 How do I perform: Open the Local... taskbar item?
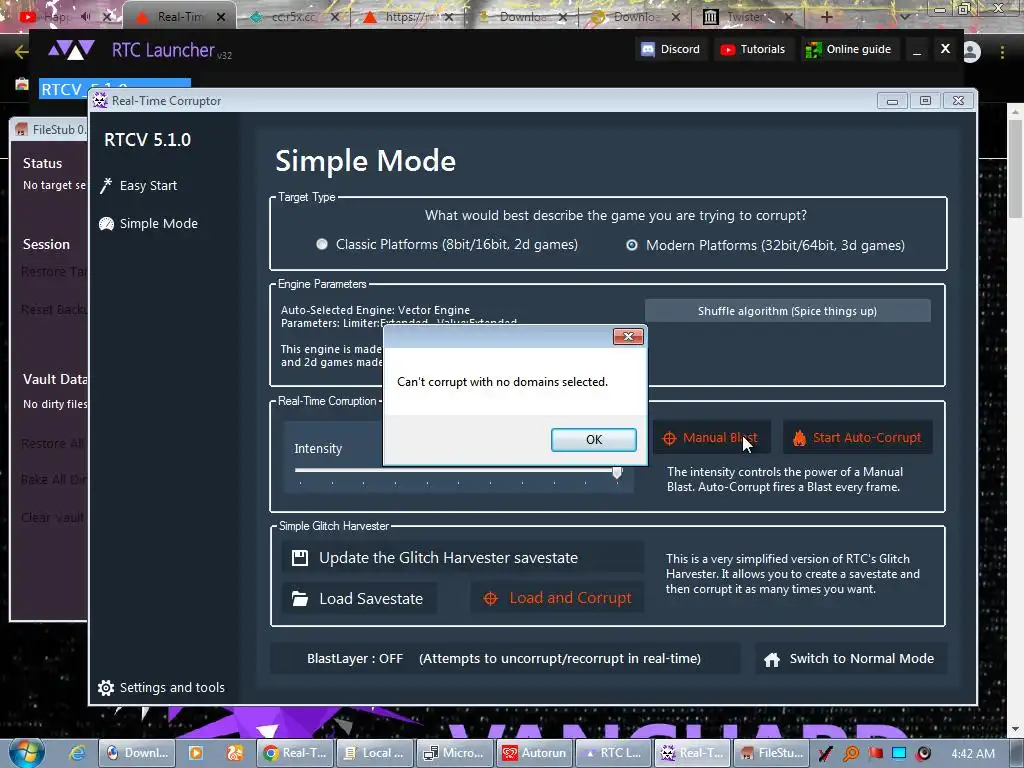(376, 753)
